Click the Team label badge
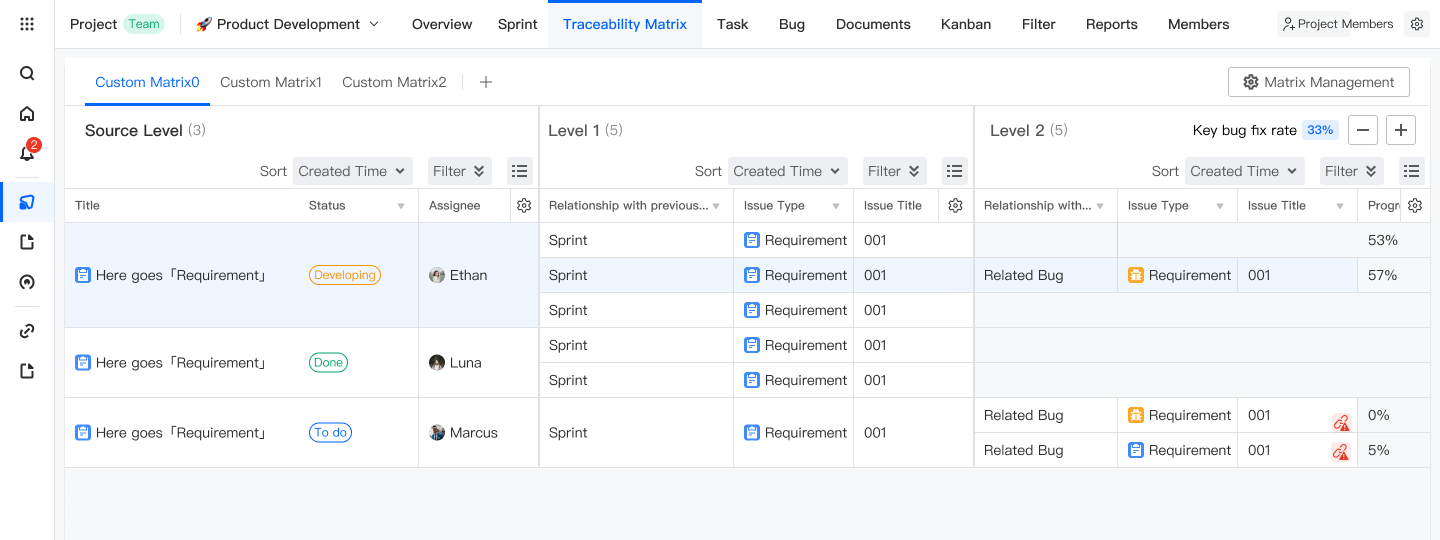 144,24
